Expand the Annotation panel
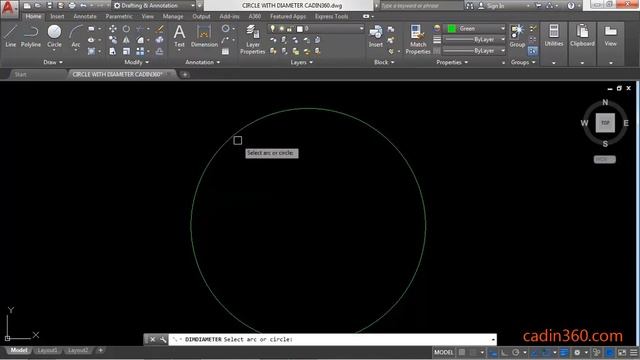Image resolution: width=640 pixels, height=360 pixels. pos(202,62)
